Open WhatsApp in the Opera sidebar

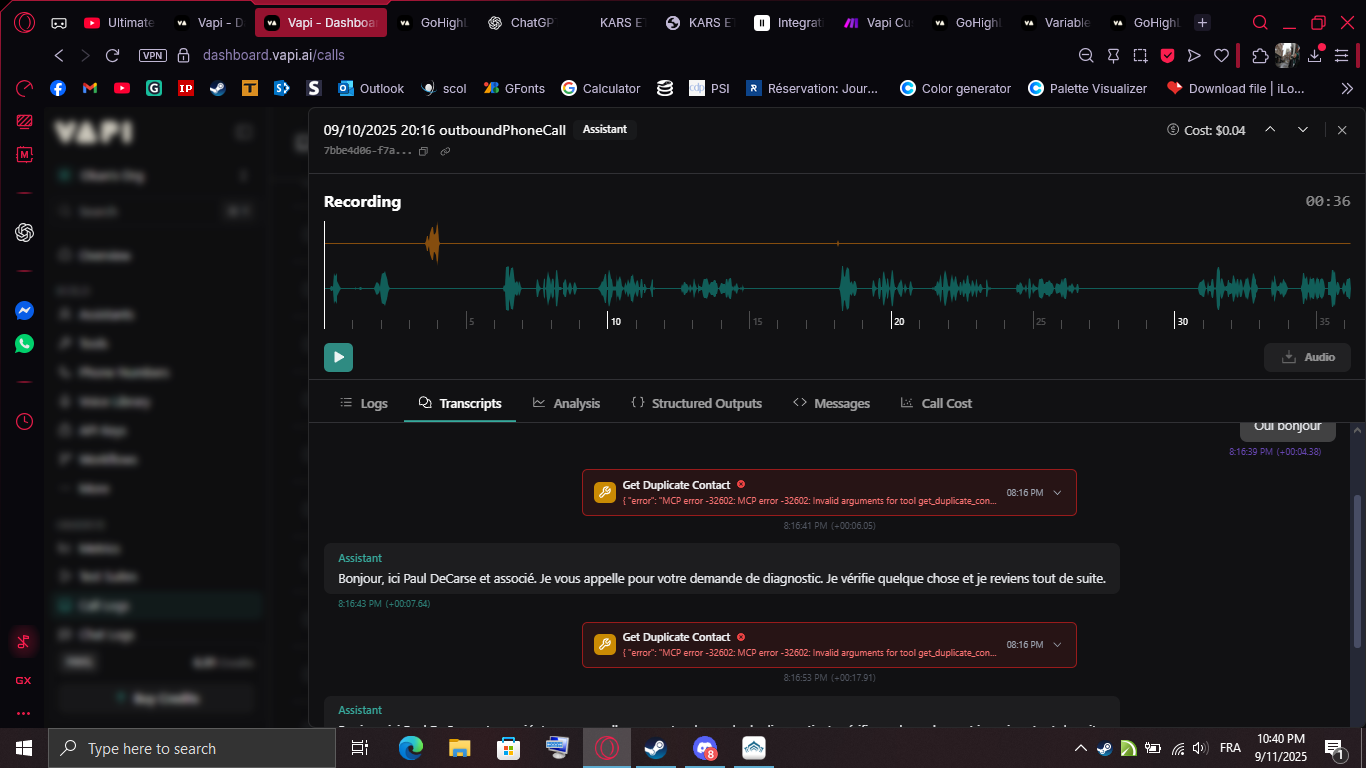[x=24, y=344]
